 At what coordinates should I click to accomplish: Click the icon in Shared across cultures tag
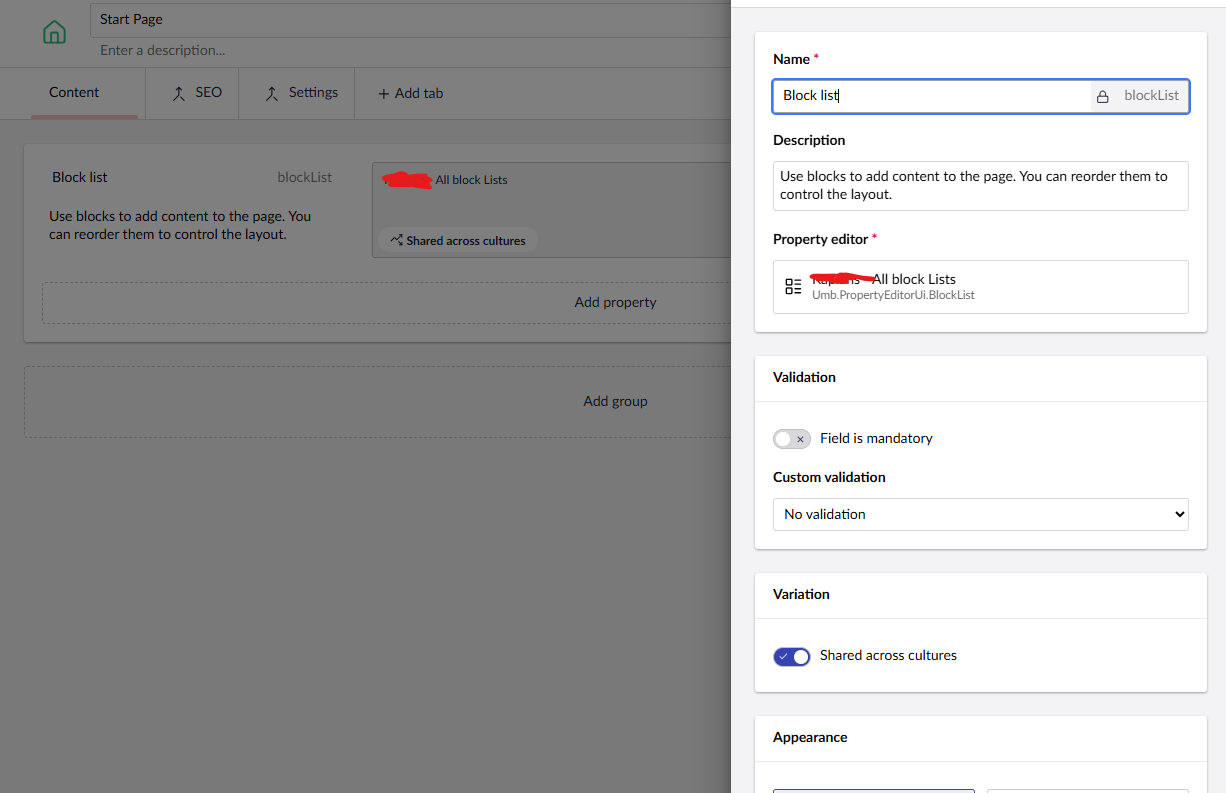click(396, 241)
